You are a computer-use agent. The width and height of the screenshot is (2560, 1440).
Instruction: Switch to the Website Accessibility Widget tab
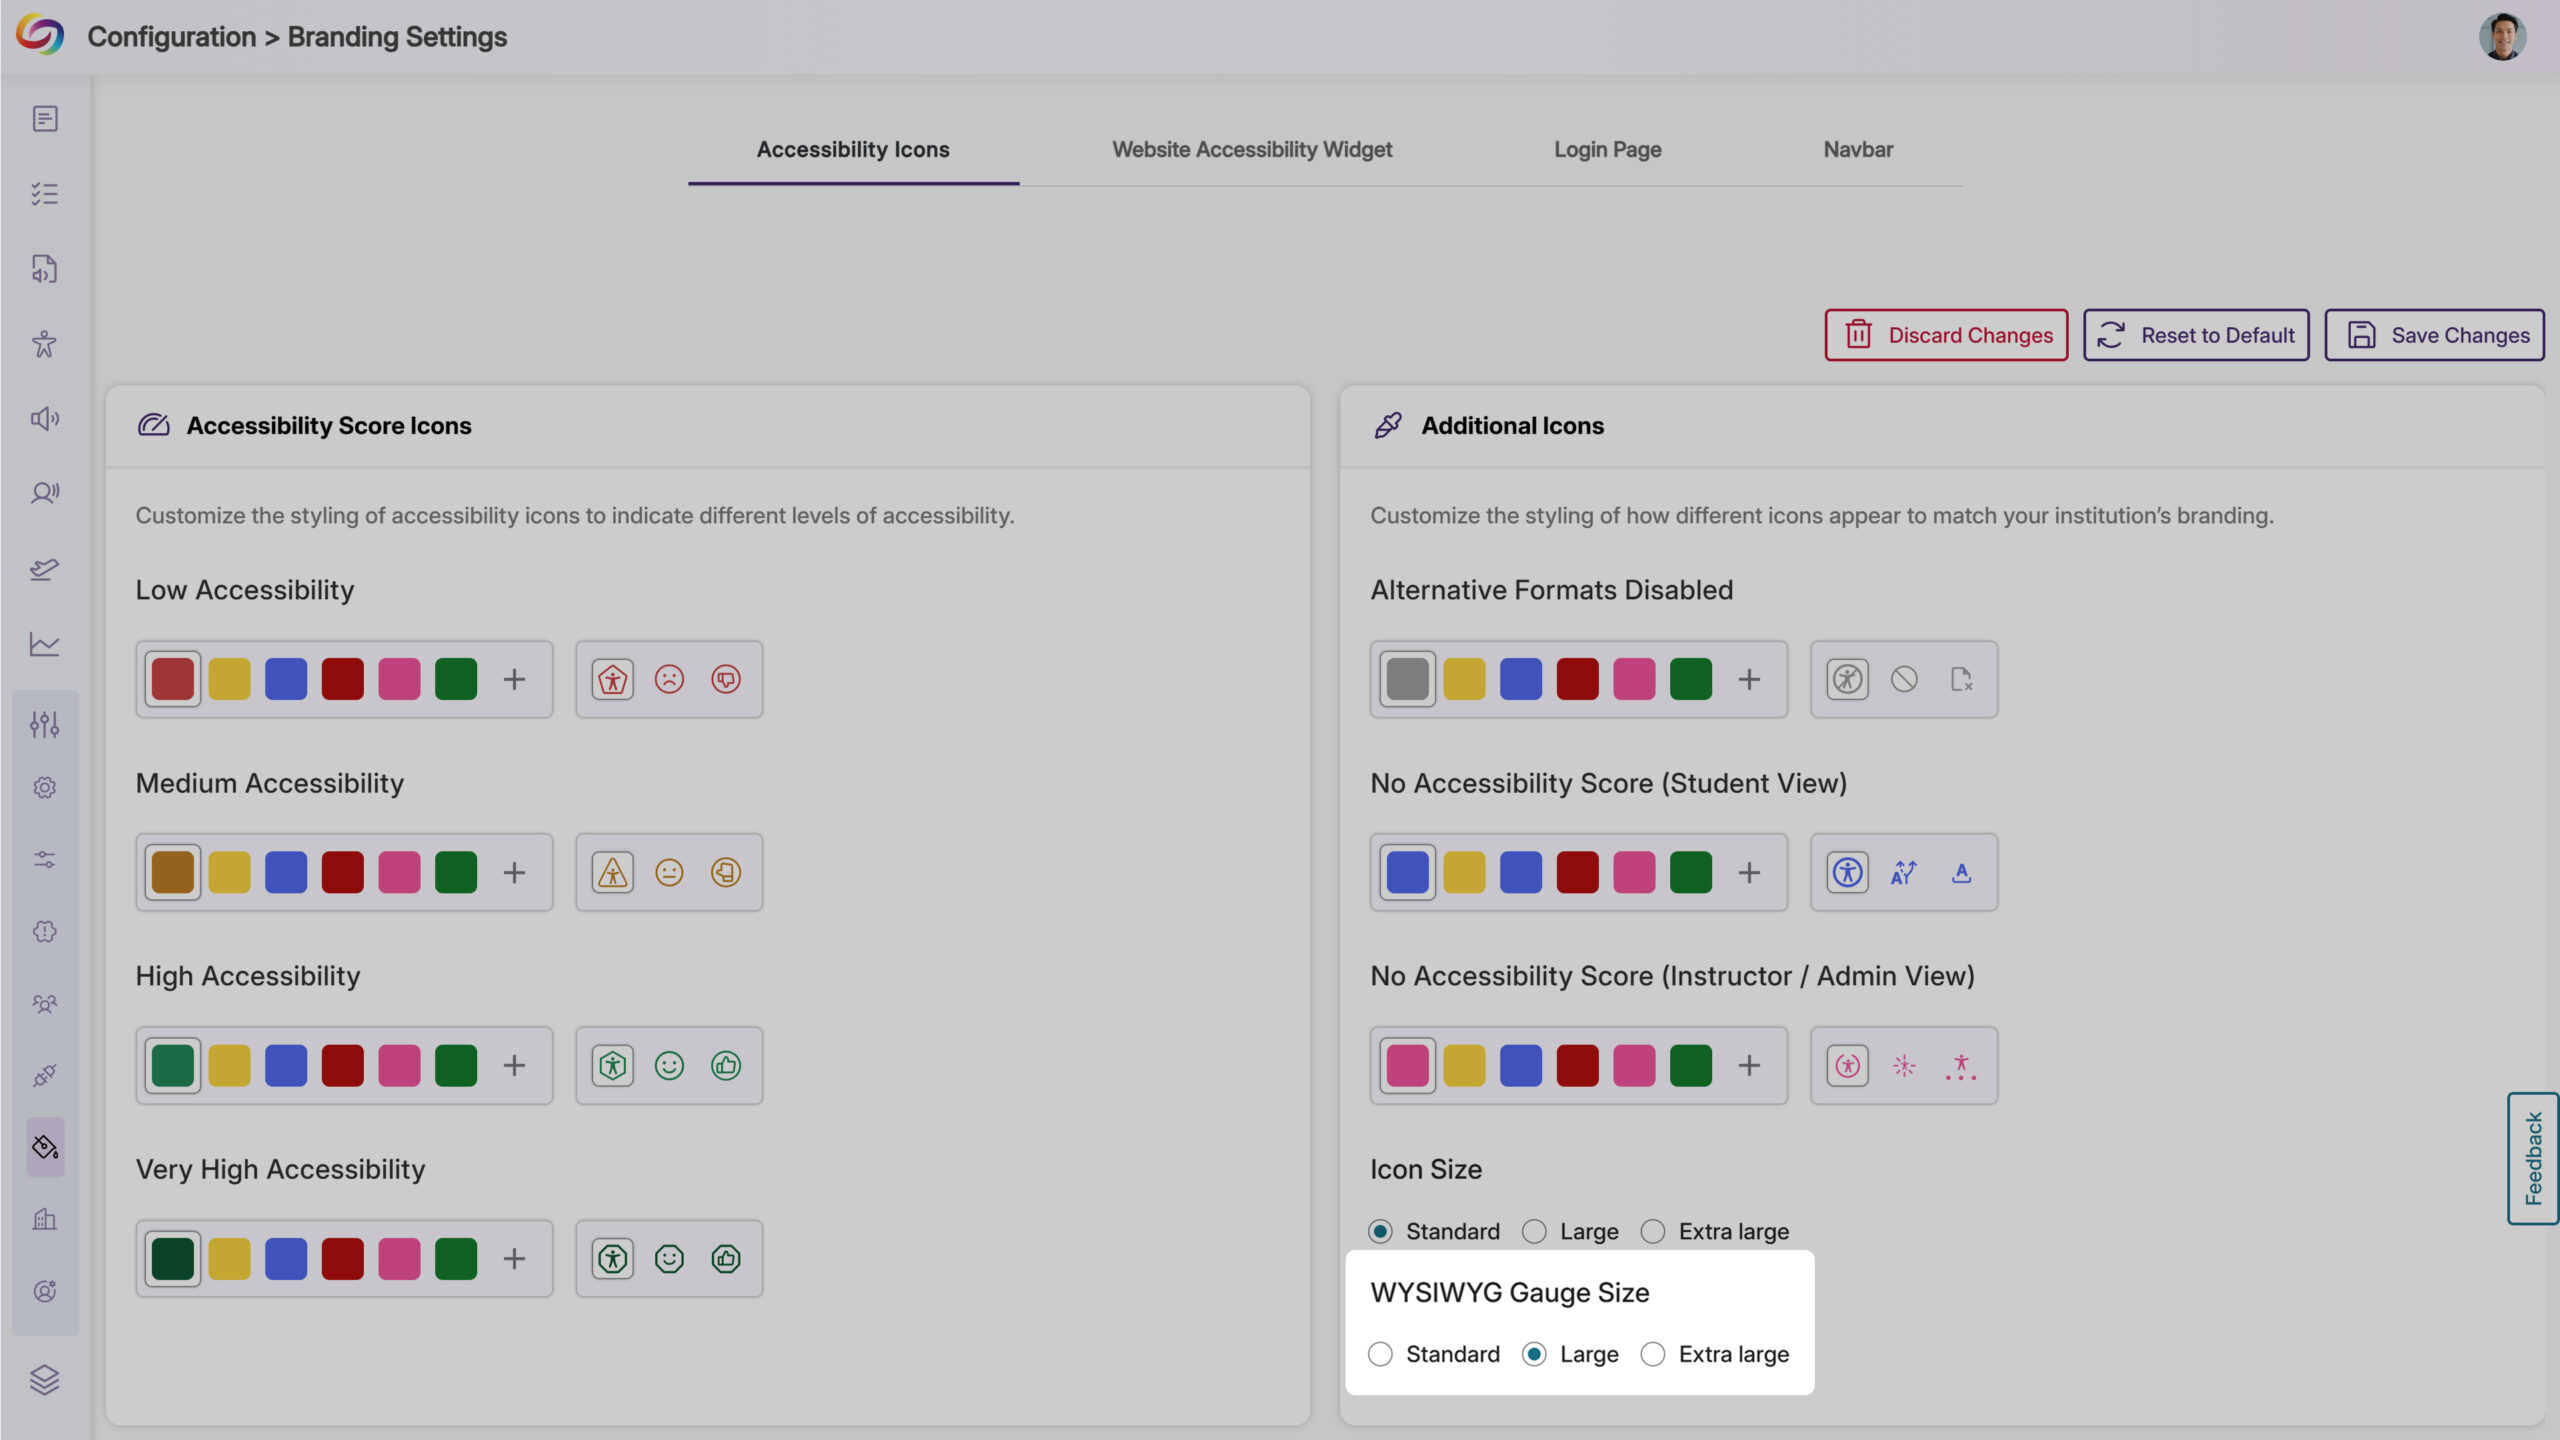point(1252,148)
